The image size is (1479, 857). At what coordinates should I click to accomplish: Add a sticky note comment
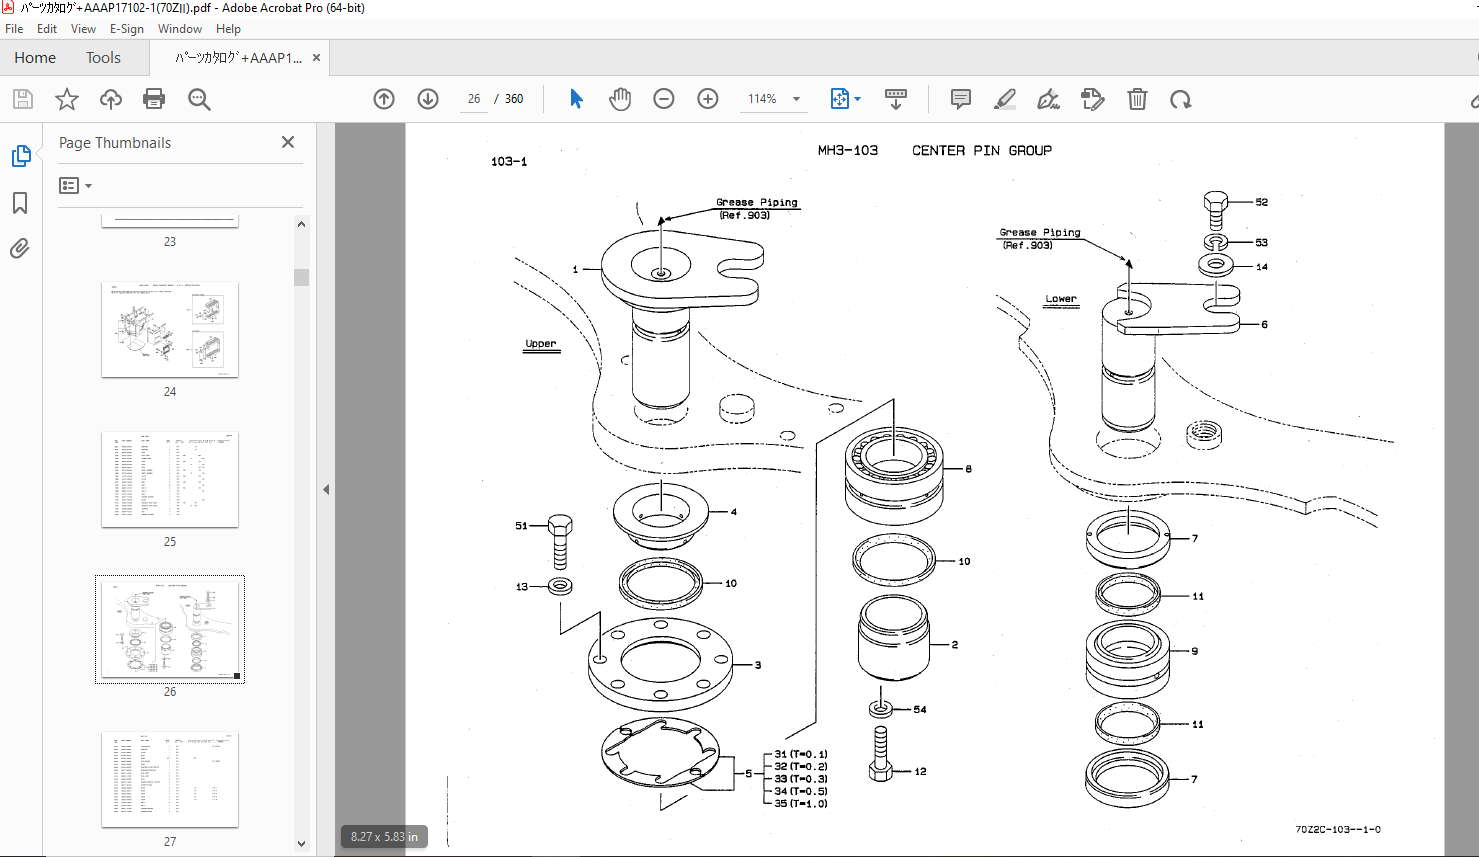pos(961,99)
